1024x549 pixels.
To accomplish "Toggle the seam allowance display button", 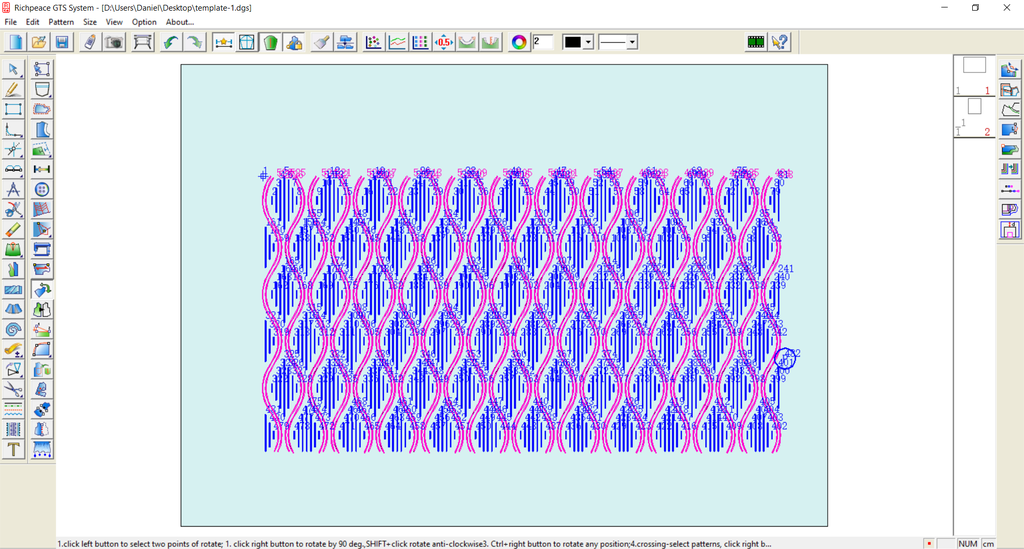I will click(x=246, y=42).
